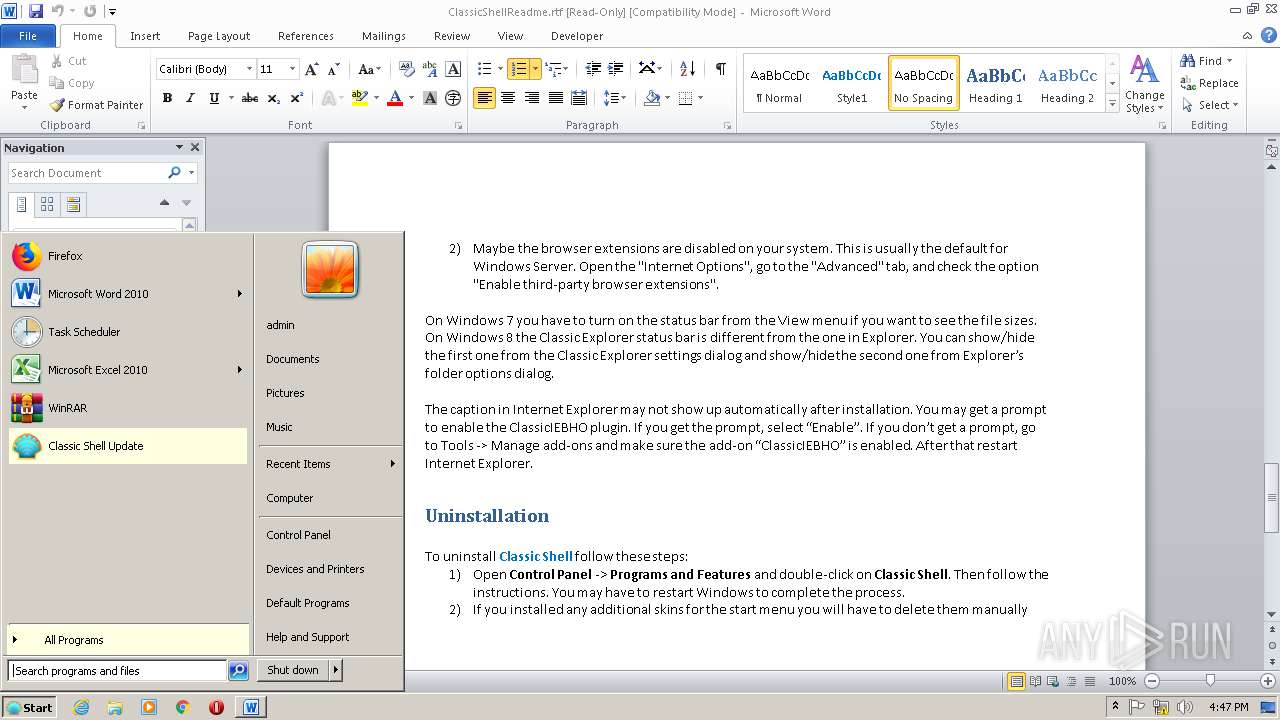
Task: Launch Classic Shell Update from Start menu
Action: pyautogui.click(x=128, y=446)
